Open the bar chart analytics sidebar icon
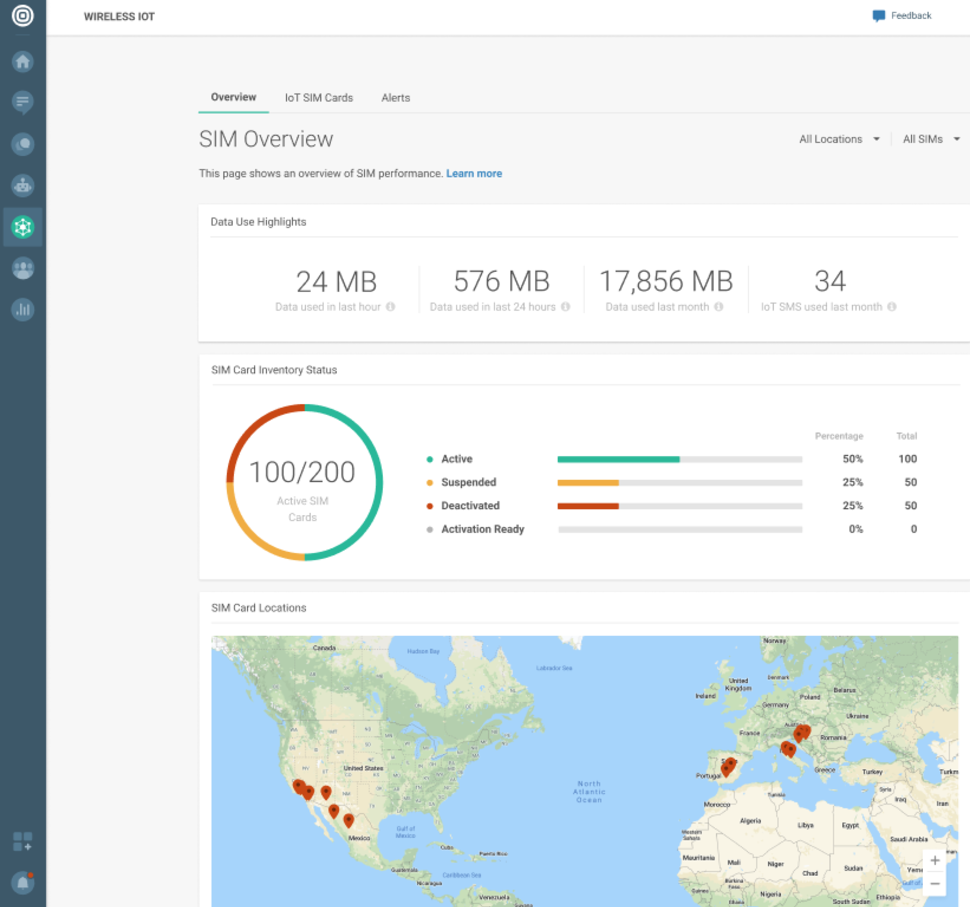This screenshot has height=907, width=970. (x=22, y=309)
